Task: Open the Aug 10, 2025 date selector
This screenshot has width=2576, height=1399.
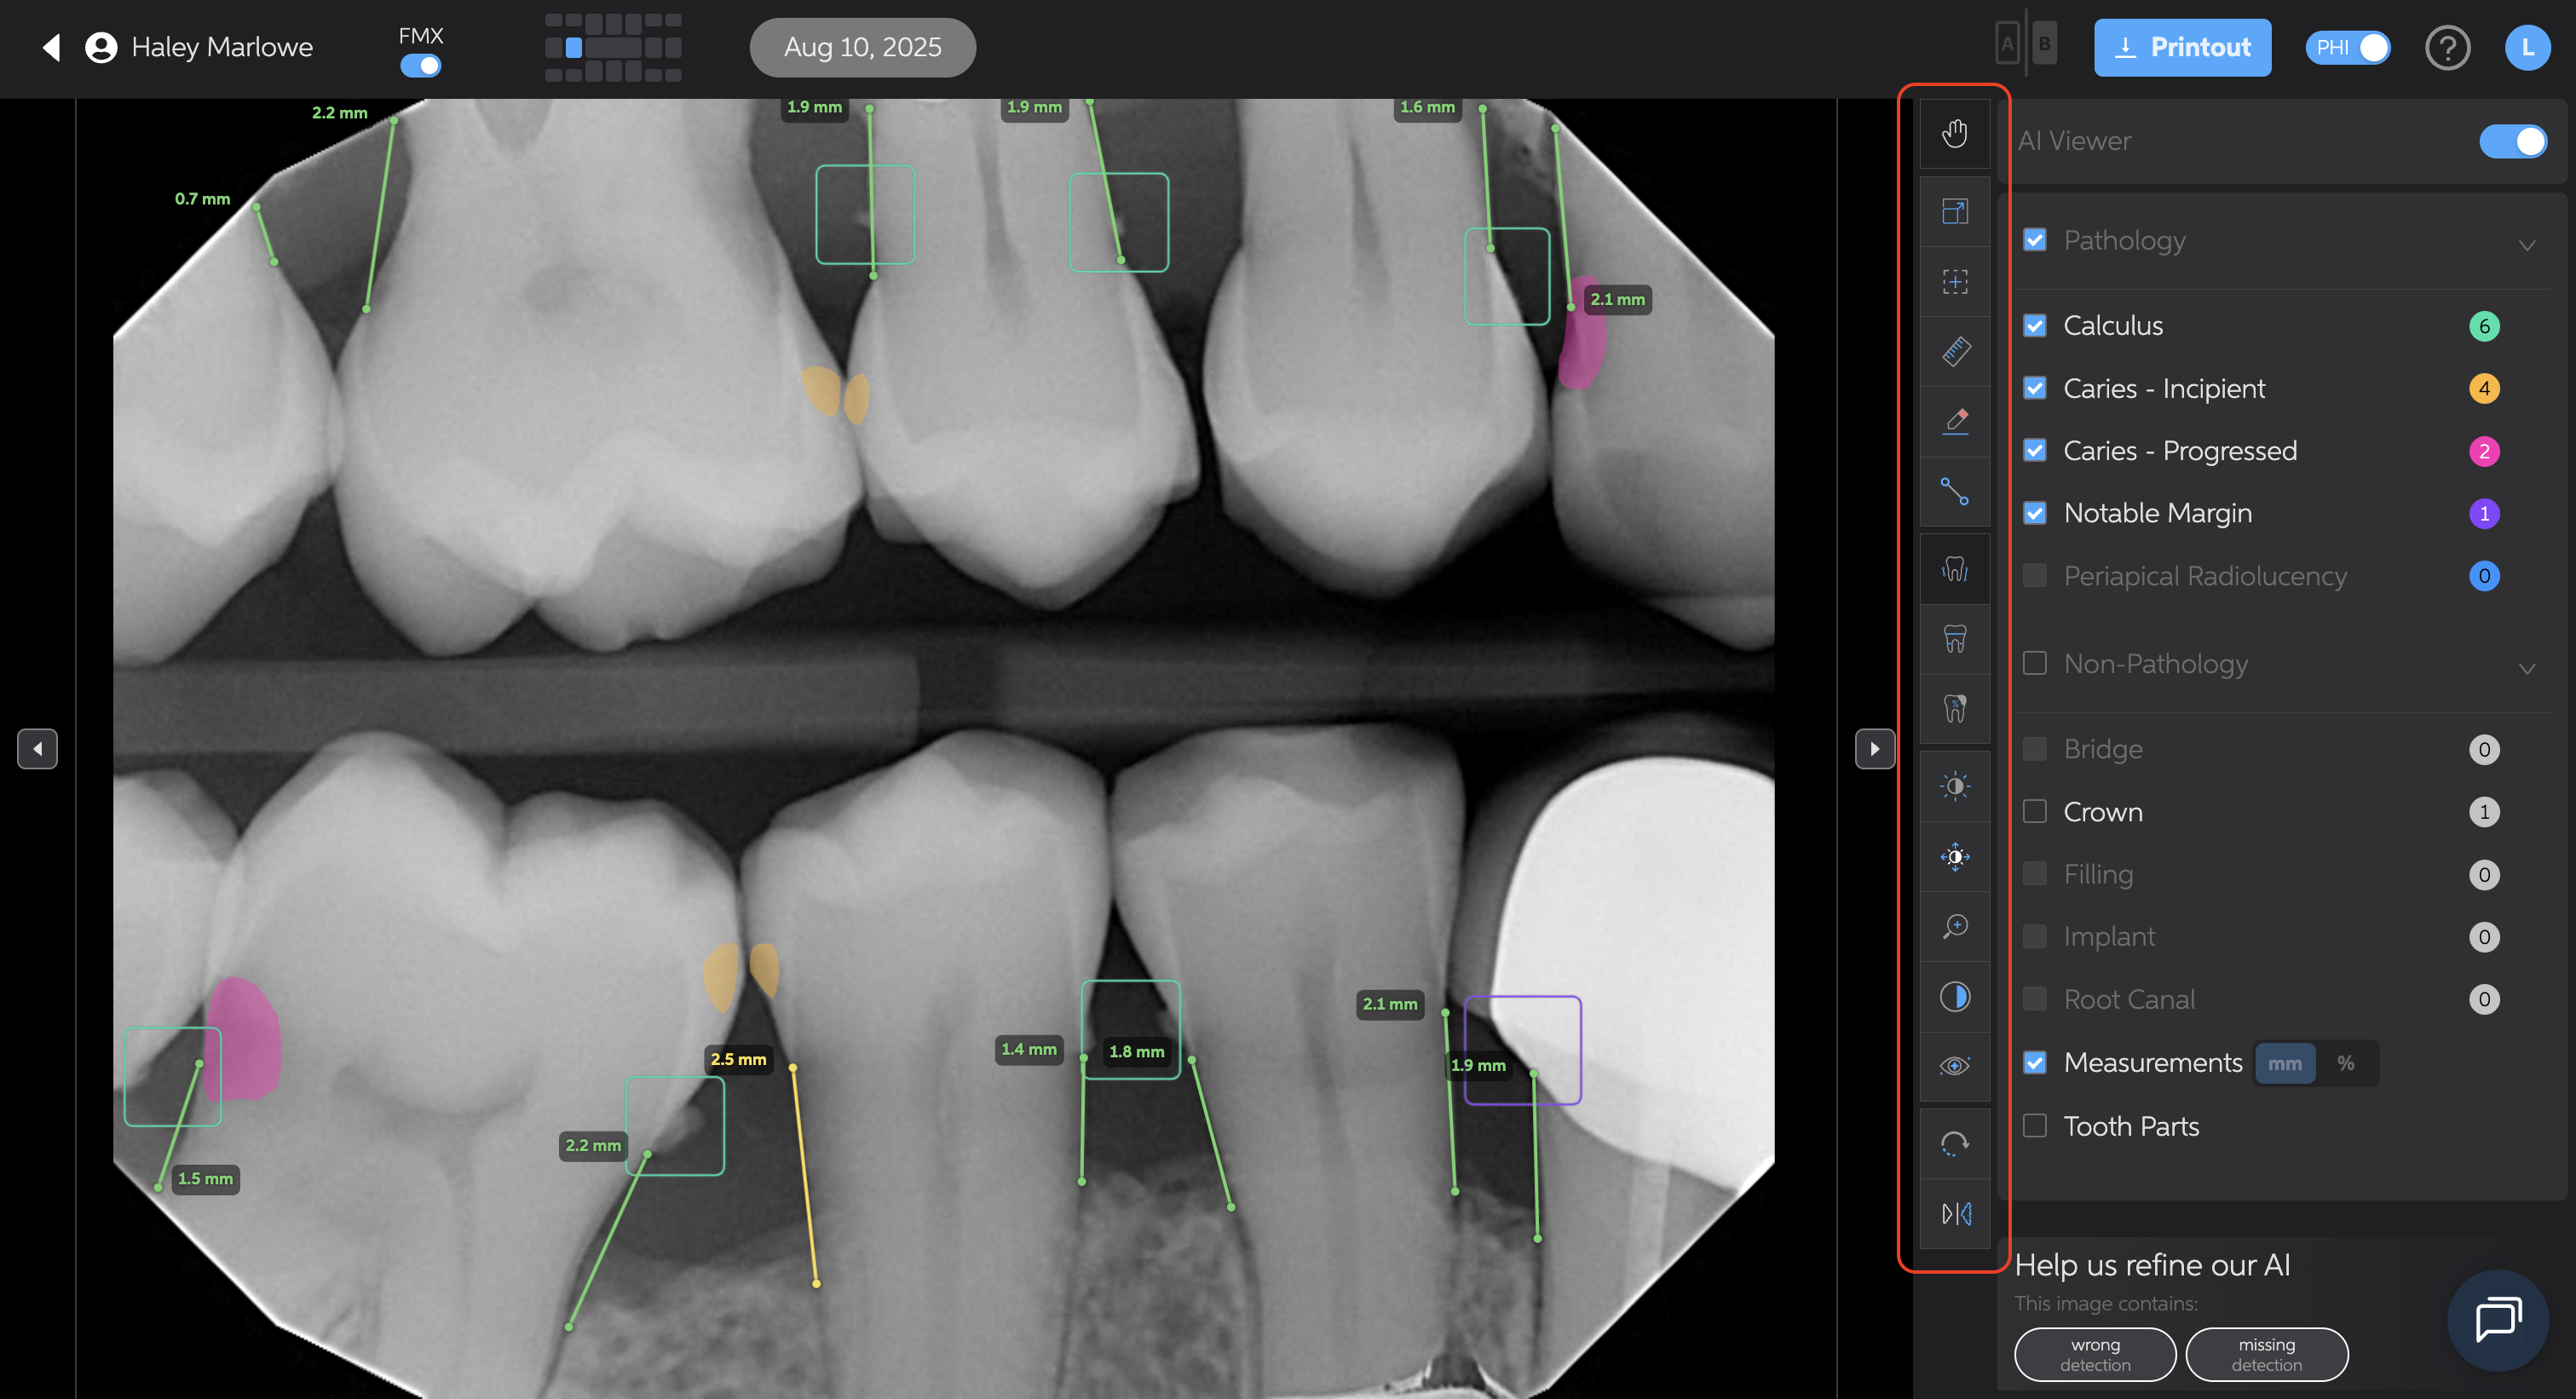Action: tap(862, 48)
